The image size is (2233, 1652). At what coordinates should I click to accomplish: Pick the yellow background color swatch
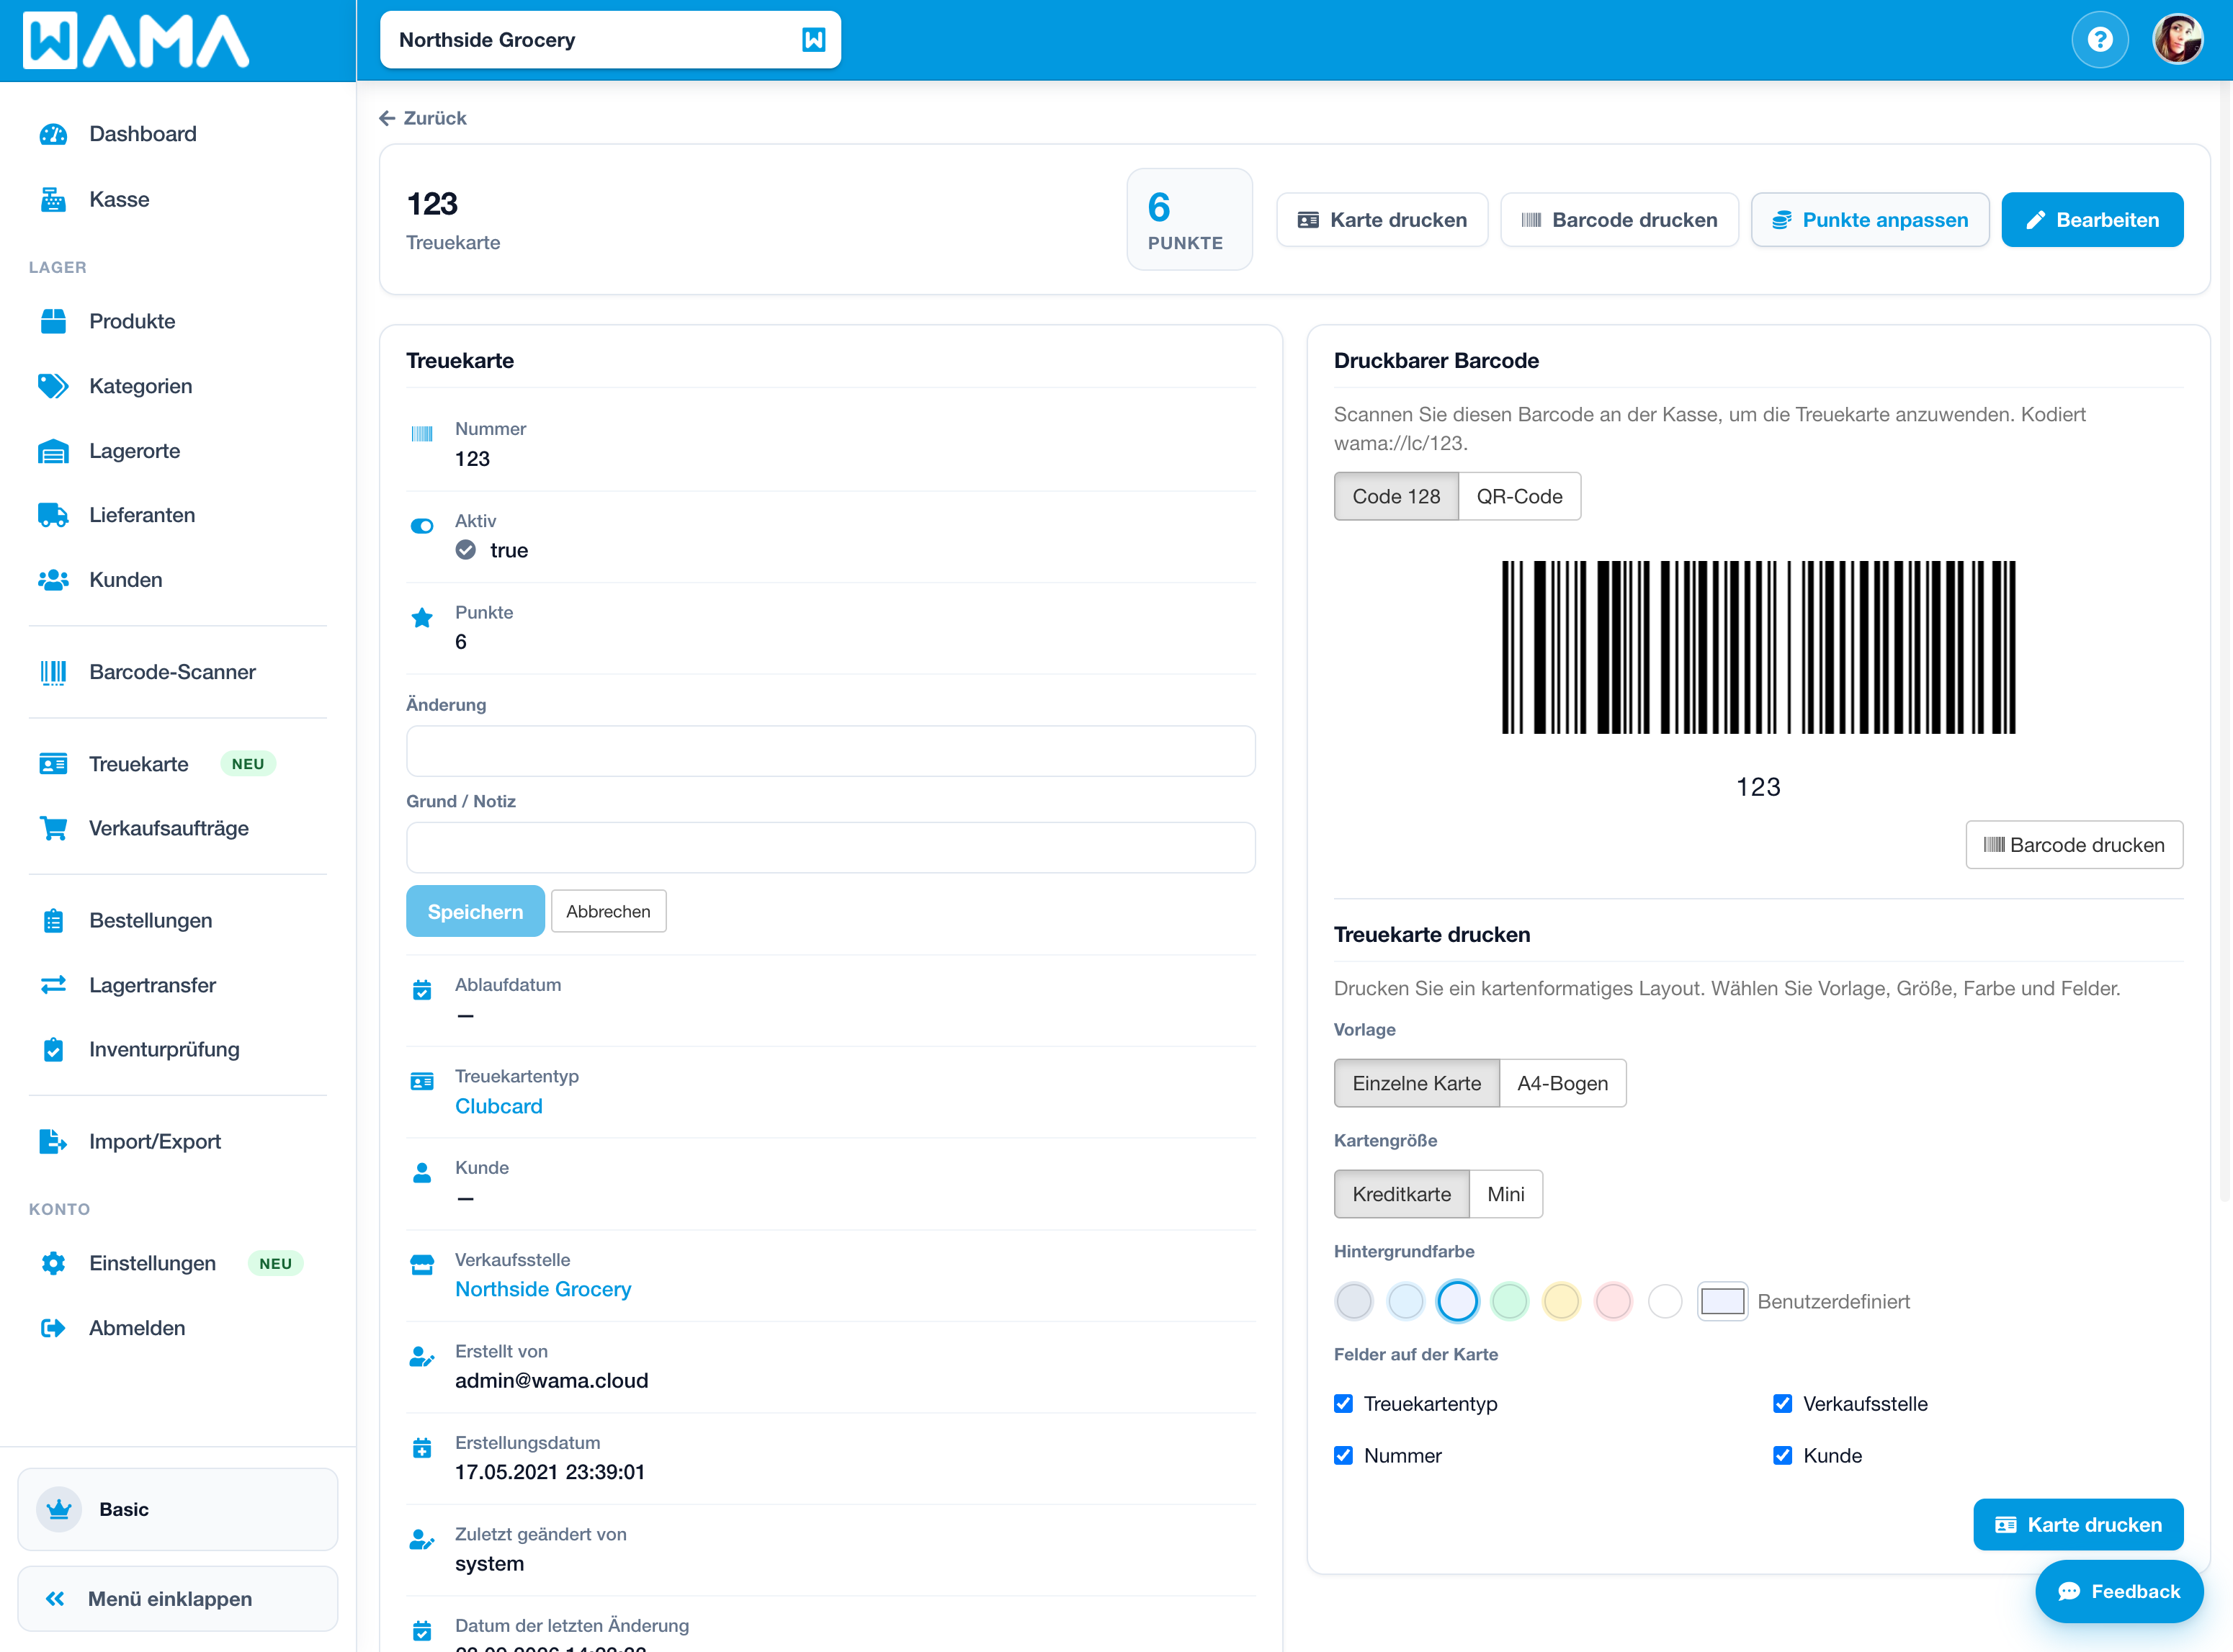(1561, 1301)
